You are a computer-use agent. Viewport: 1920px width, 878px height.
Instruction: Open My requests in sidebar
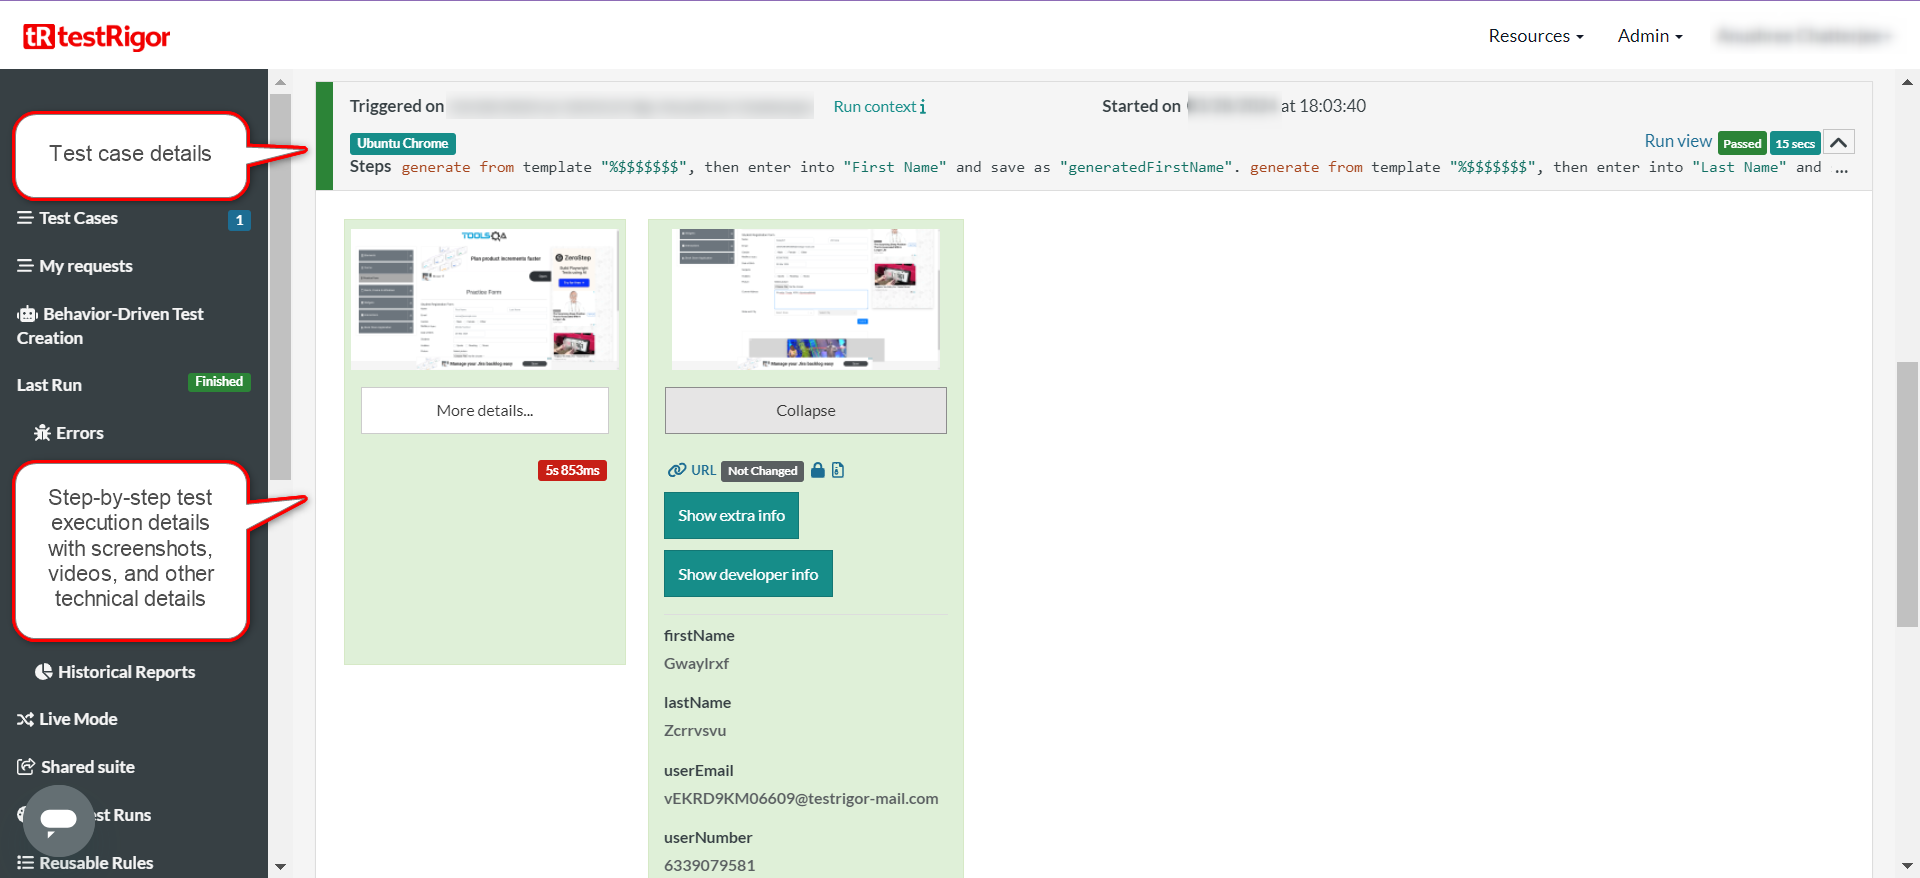[85, 266]
